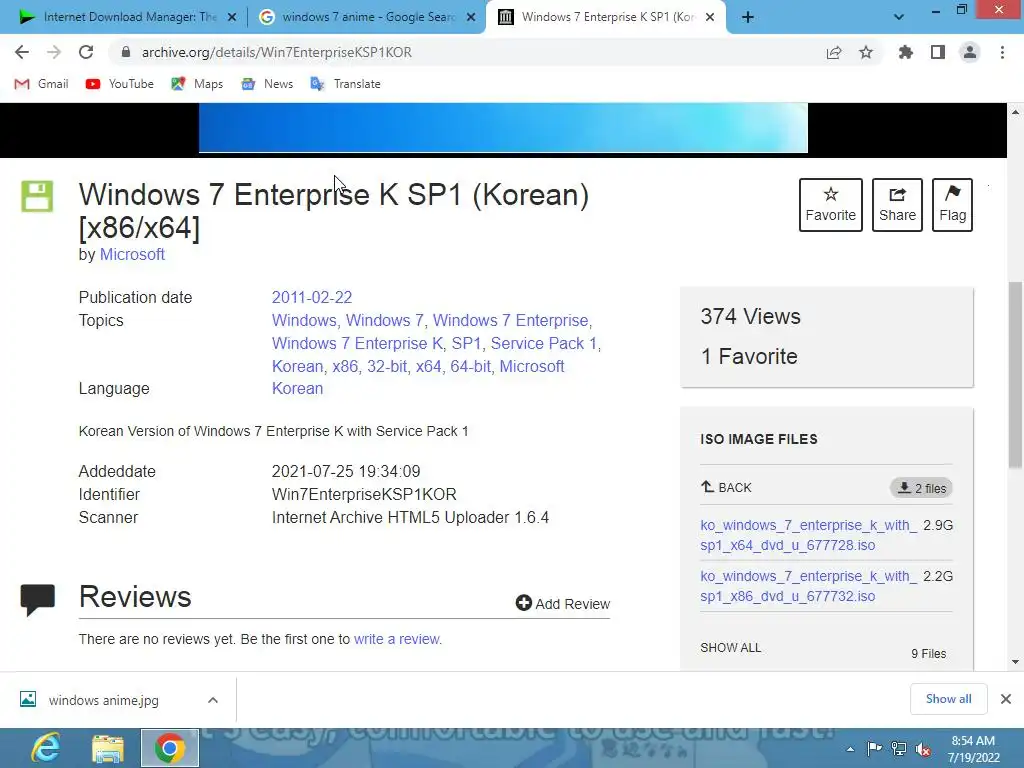The image size is (1024, 768).
Task: Click the browser Back arrow
Action: click(22, 52)
